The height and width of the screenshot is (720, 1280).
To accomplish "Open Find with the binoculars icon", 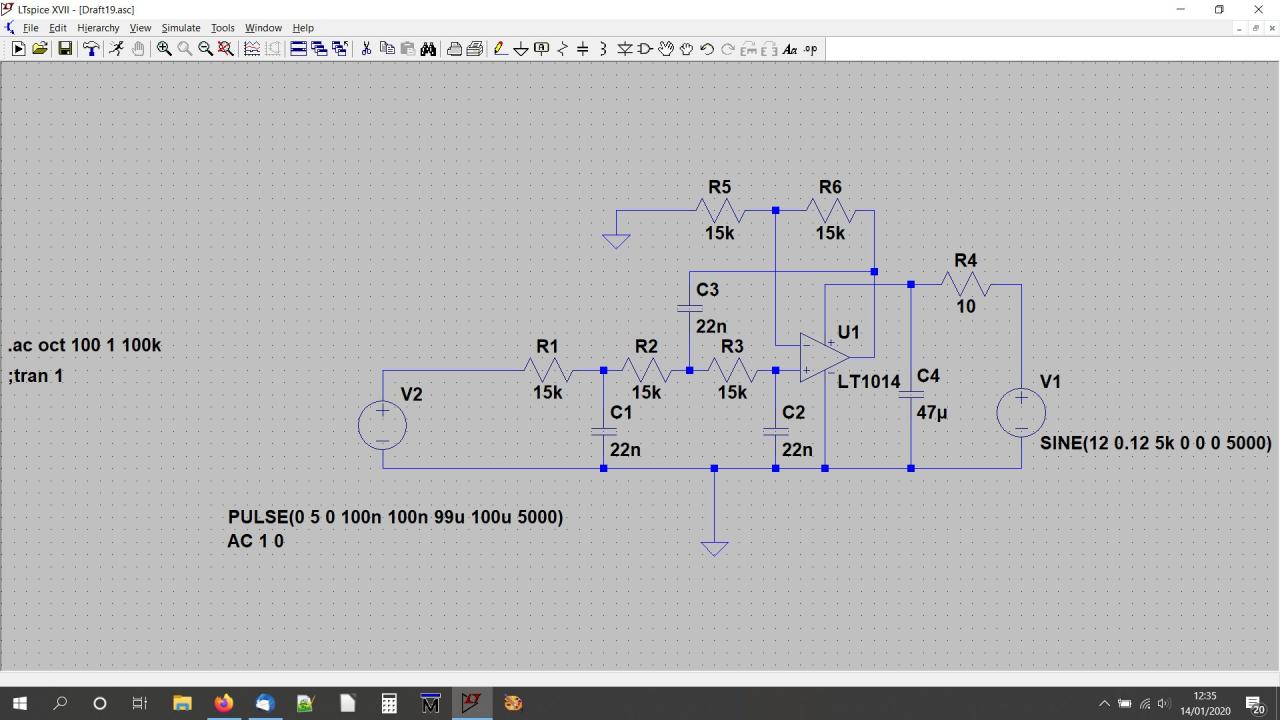I will pos(429,49).
